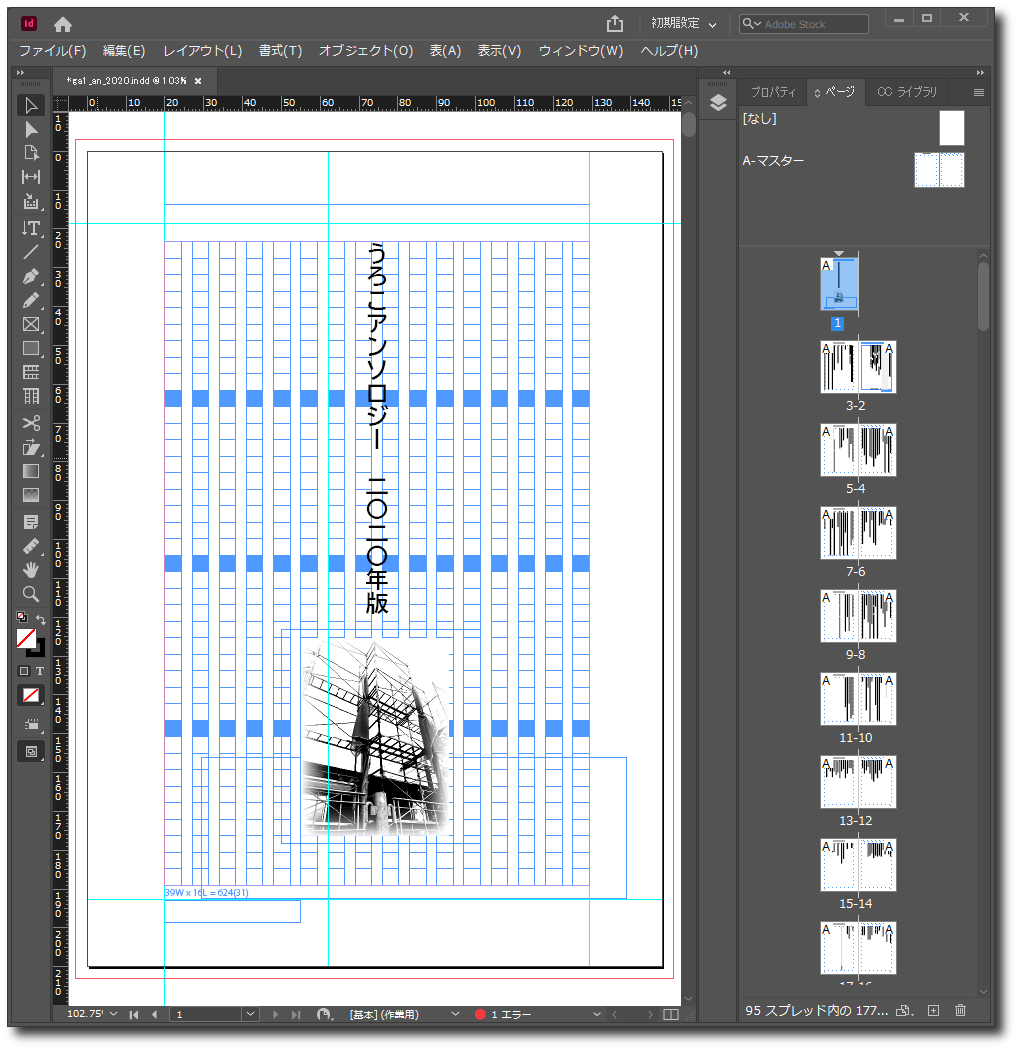
Task: Pick the Scissors tool
Action: tap(31, 422)
